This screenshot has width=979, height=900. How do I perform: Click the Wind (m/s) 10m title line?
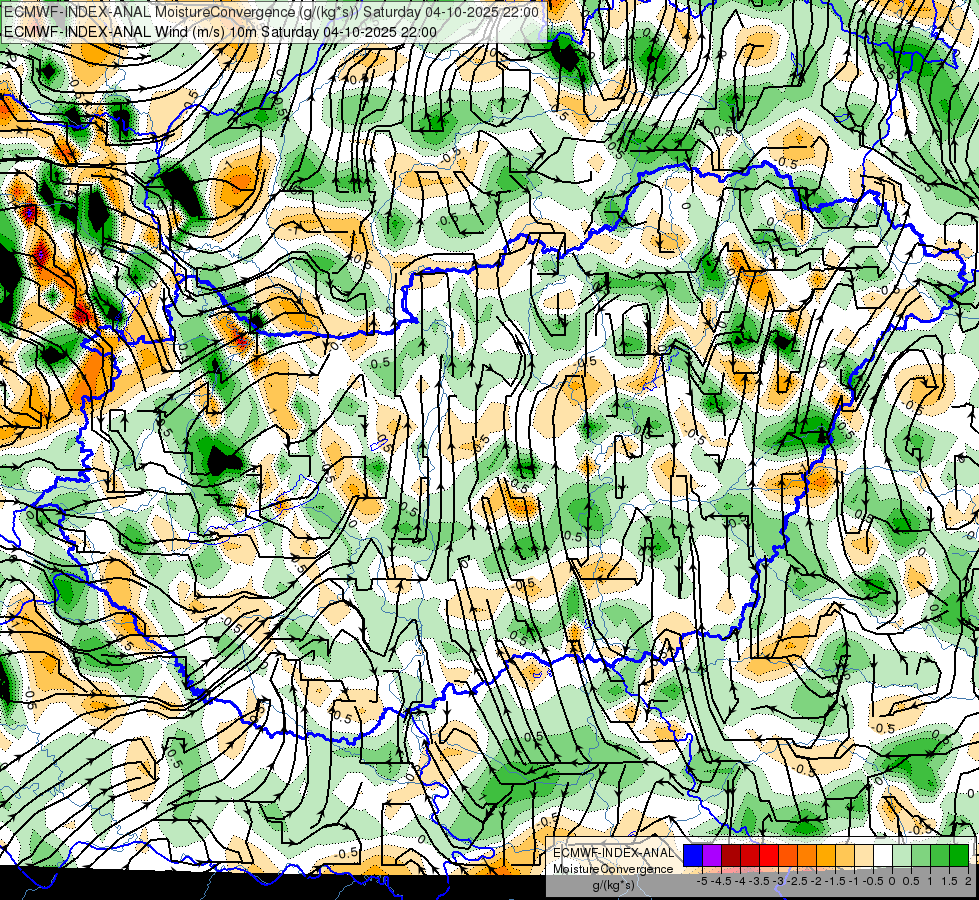pyautogui.click(x=220, y=32)
